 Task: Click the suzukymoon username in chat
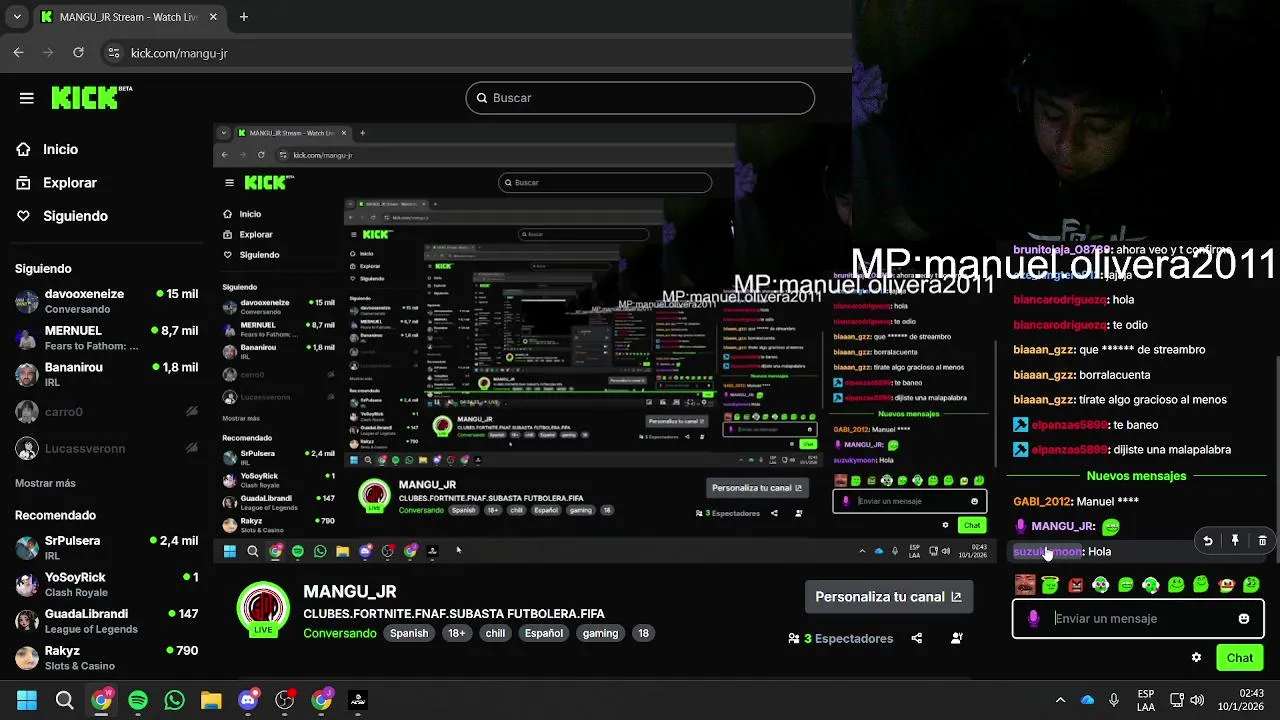pos(1048,552)
